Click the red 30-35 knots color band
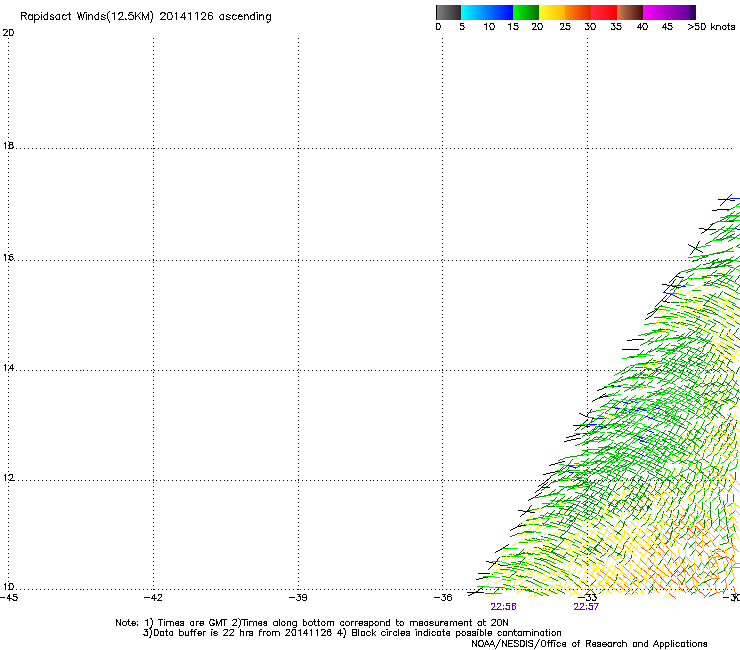The image size is (740, 650). click(604, 12)
